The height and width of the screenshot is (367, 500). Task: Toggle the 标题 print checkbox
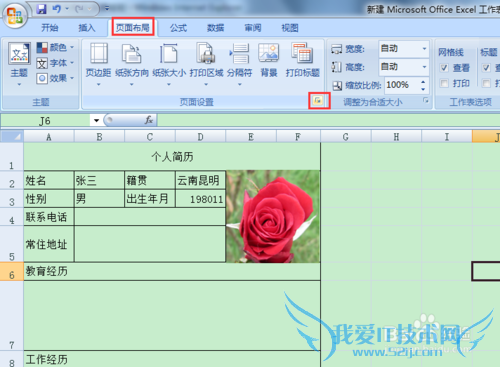click(x=486, y=83)
